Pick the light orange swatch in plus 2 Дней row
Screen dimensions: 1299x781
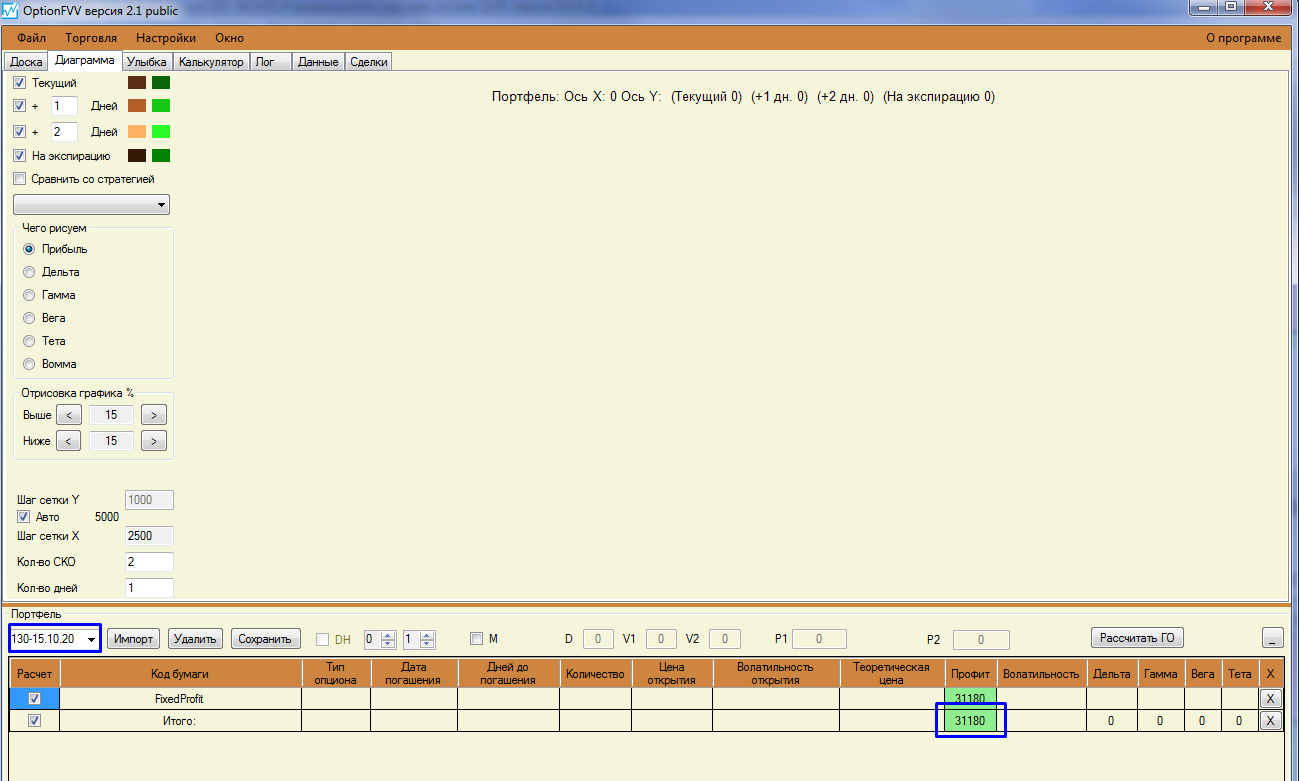click(x=137, y=131)
